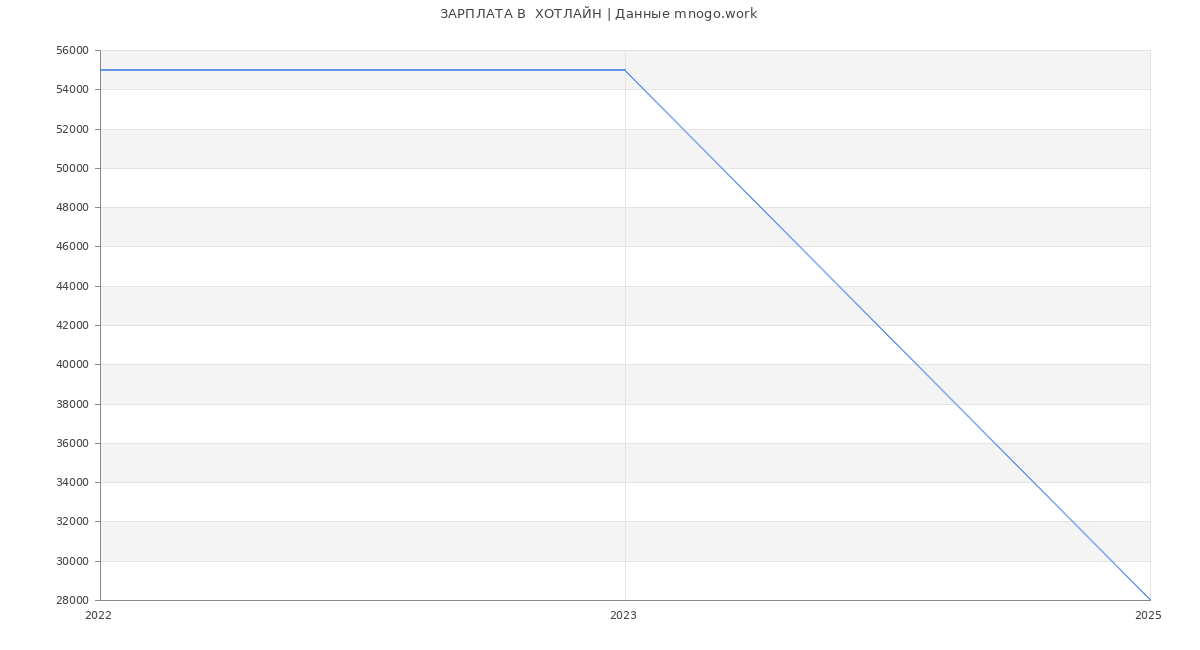Click the 40000 y-axis label
Image resolution: width=1200 pixels, height=650 pixels.
[73, 365]
